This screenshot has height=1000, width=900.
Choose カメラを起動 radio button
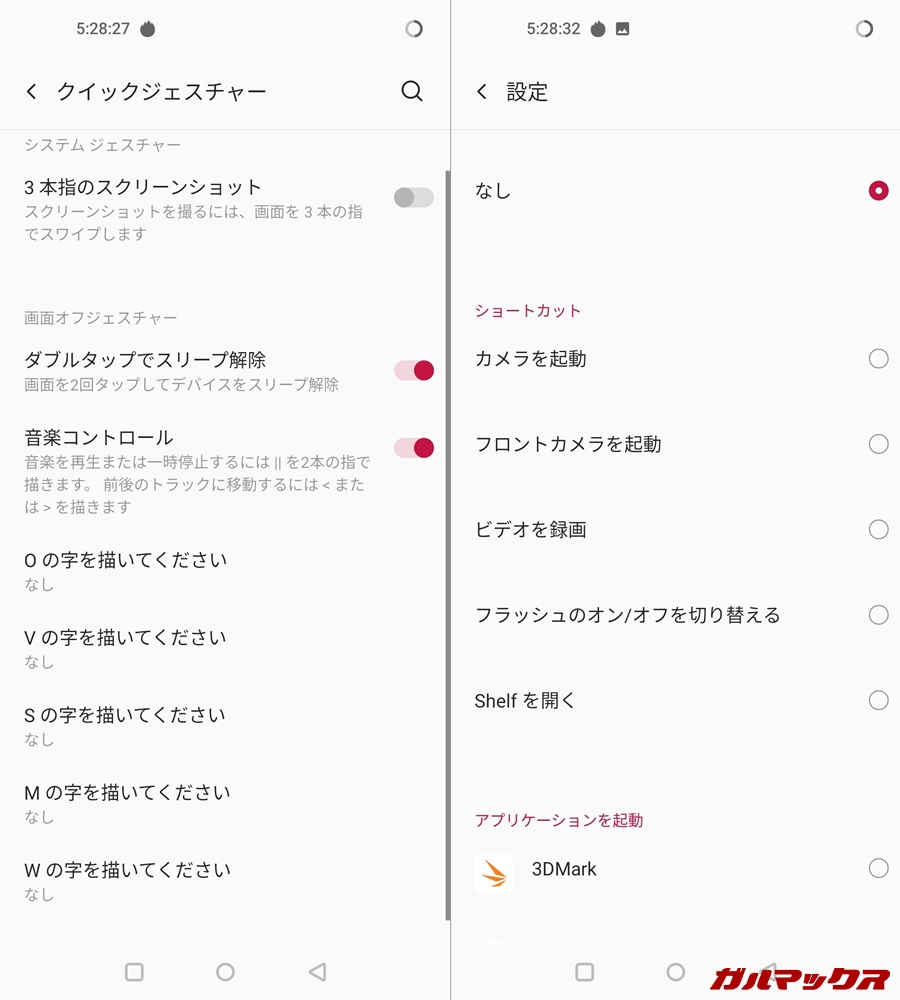pyautogui.click(x=878, y=359)
